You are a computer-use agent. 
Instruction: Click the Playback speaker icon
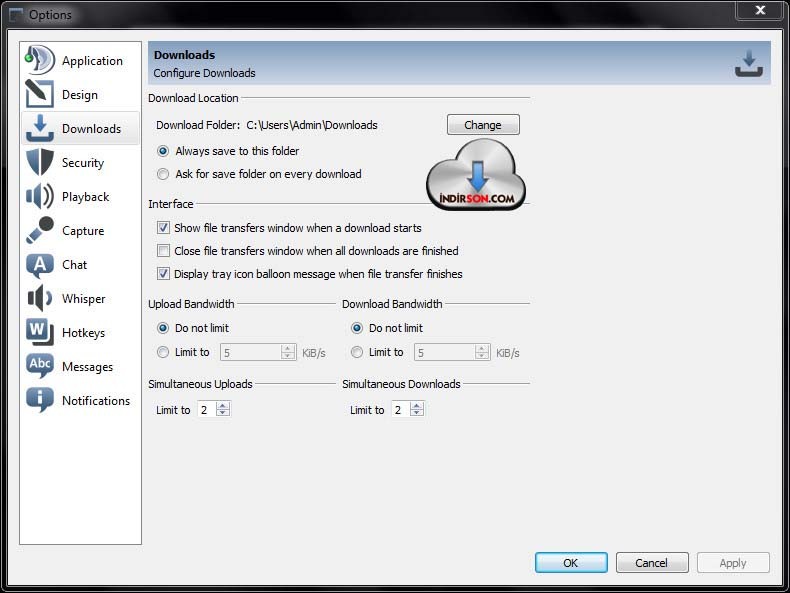[40, 196]
